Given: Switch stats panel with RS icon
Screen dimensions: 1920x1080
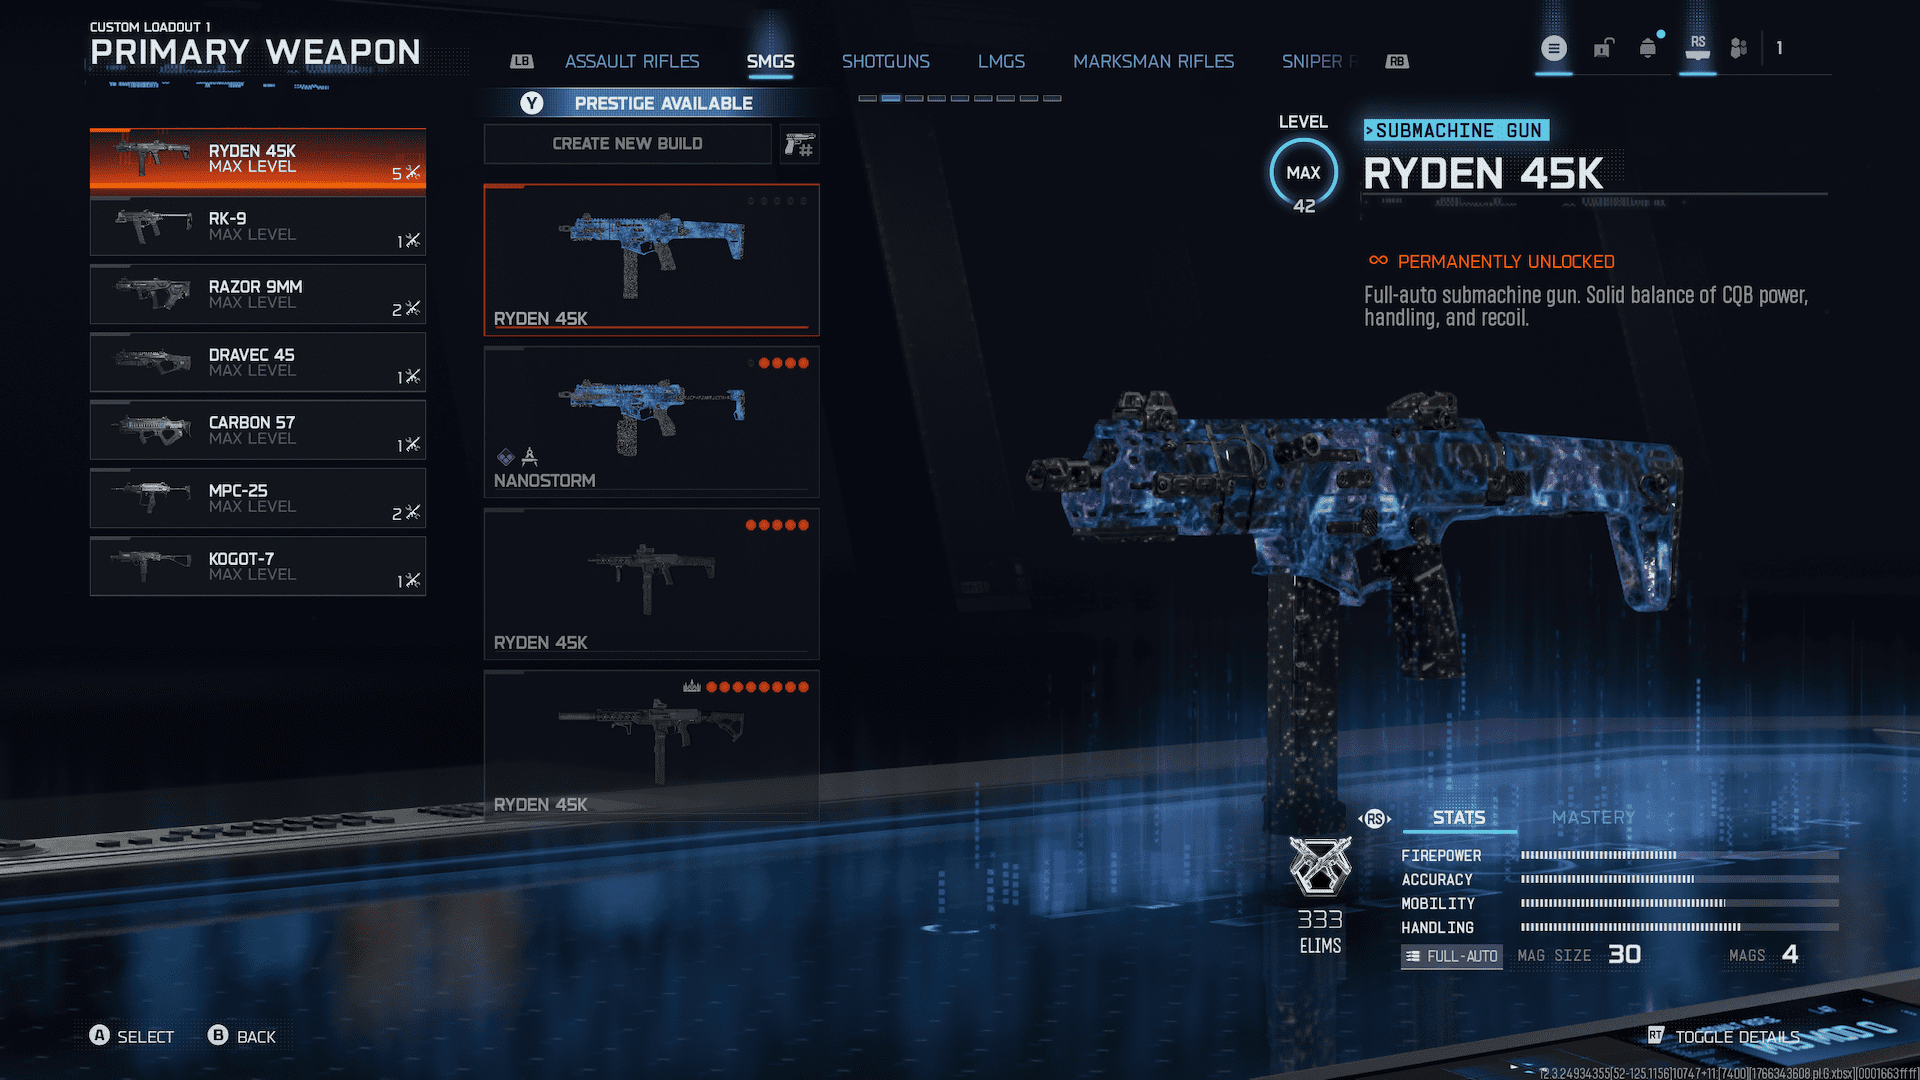Looking at the screenshot, I should pos(1375,819).
